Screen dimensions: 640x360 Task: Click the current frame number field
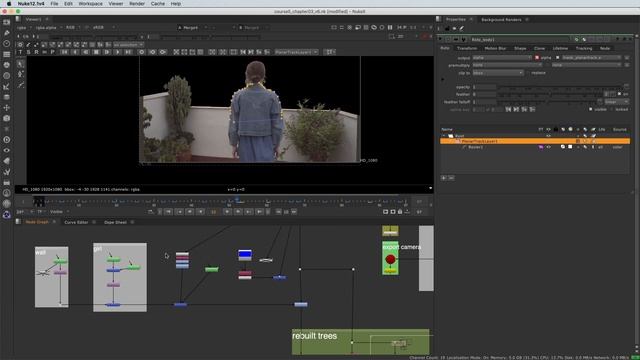click(213, 212)
